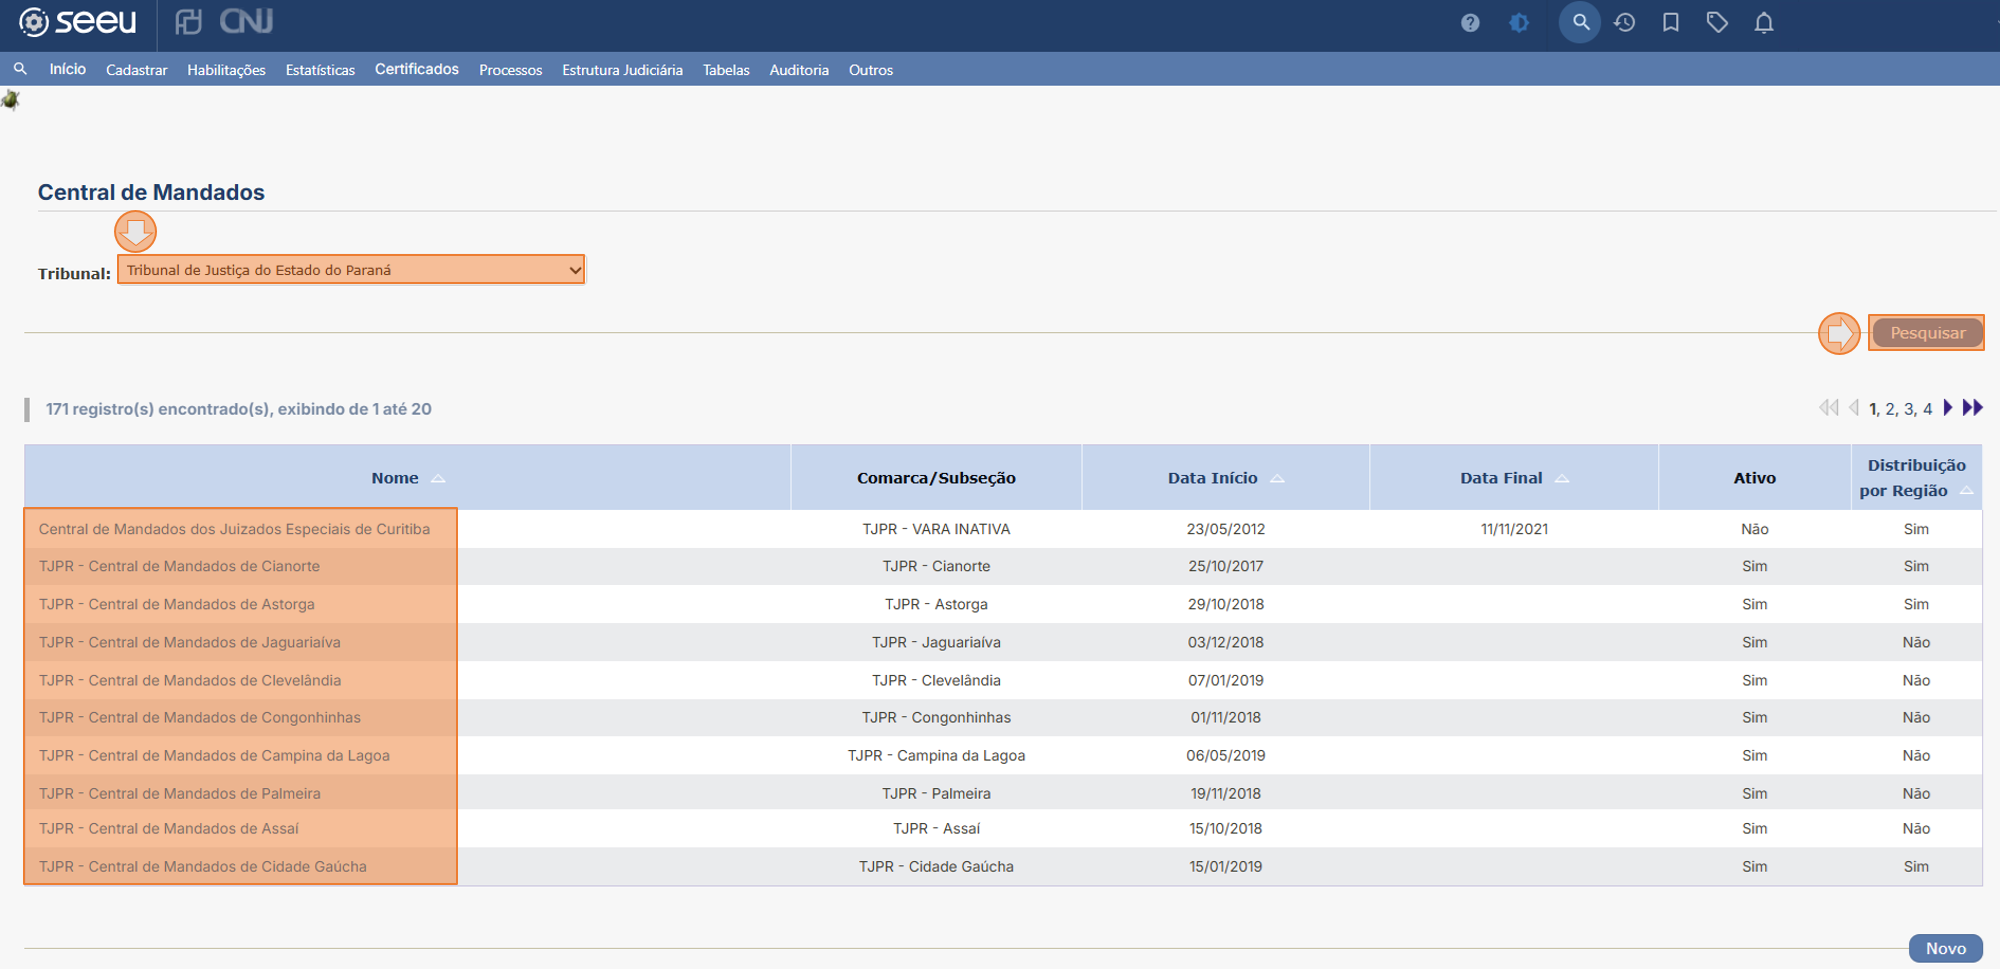Go to results page 3
Viewport: 2000px width, 969px height.
pyautogui.click(x=1909, y=409)
